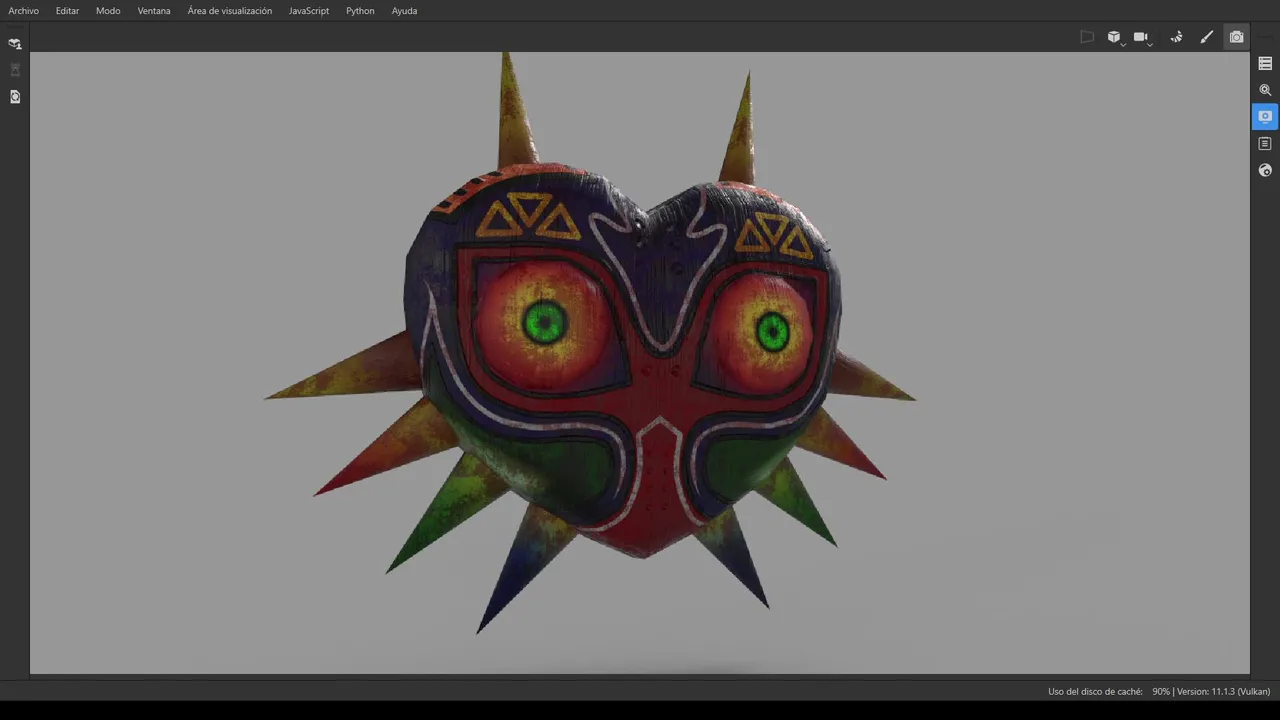Image resolution: width=1280 pixels, height=720 pixels.
Task: Open the Python menu
Action: 360,11
